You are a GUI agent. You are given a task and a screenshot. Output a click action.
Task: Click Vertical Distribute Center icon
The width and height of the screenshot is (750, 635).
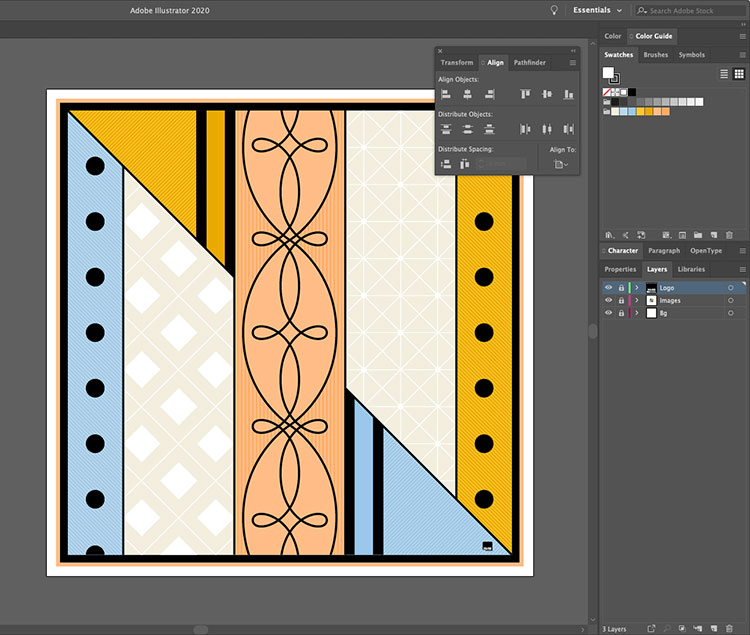point(467,129)
